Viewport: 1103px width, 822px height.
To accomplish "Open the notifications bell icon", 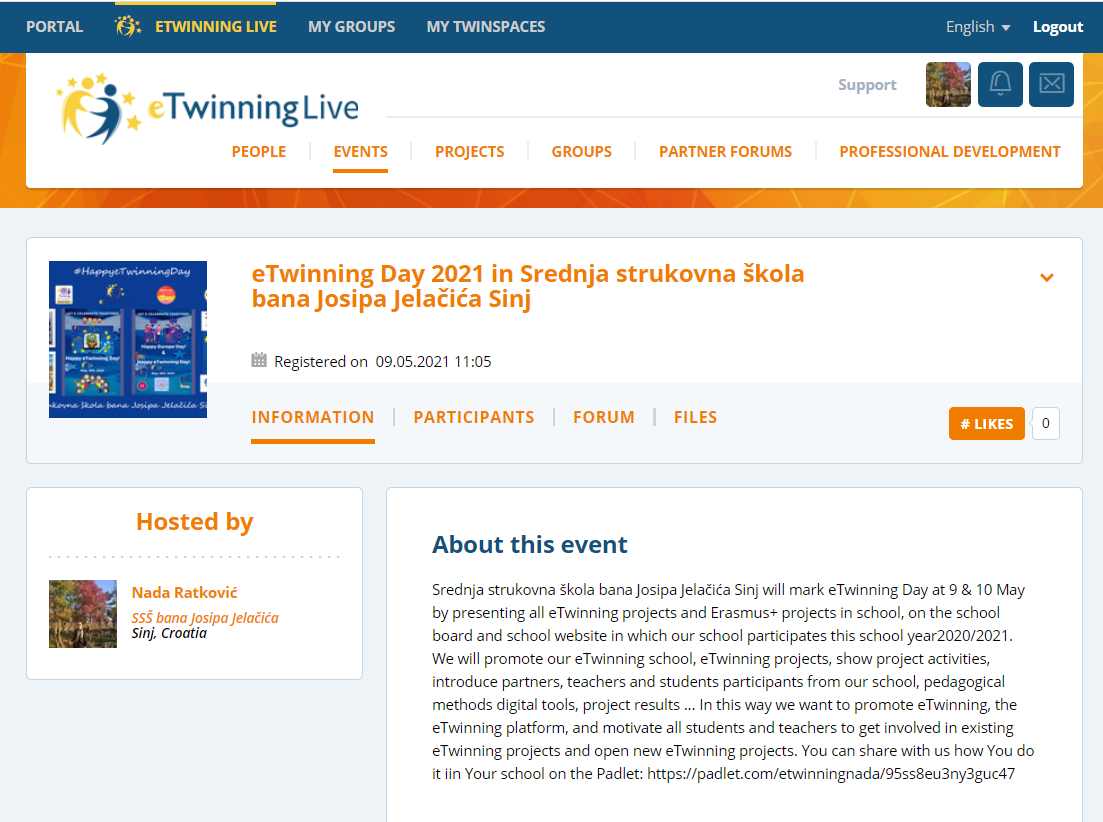I will click(1000, 85).
